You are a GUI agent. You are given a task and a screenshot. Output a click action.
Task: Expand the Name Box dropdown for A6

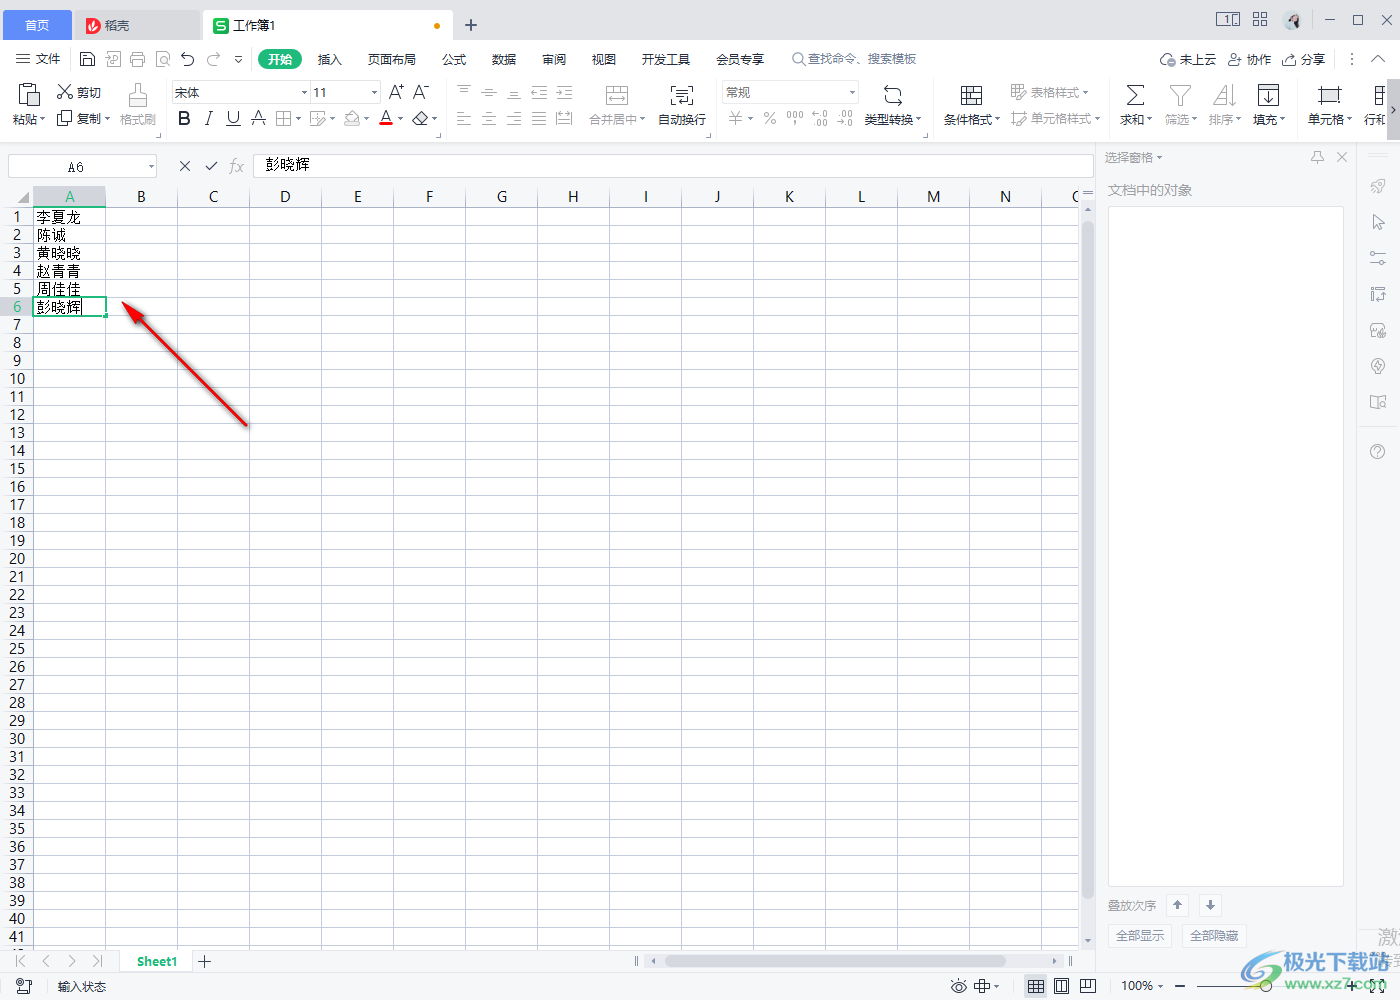point(151,166)
